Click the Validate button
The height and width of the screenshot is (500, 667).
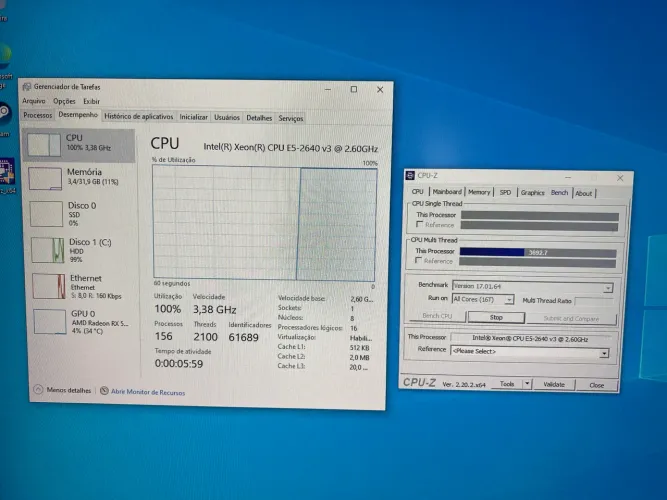[x=554, y=385]
